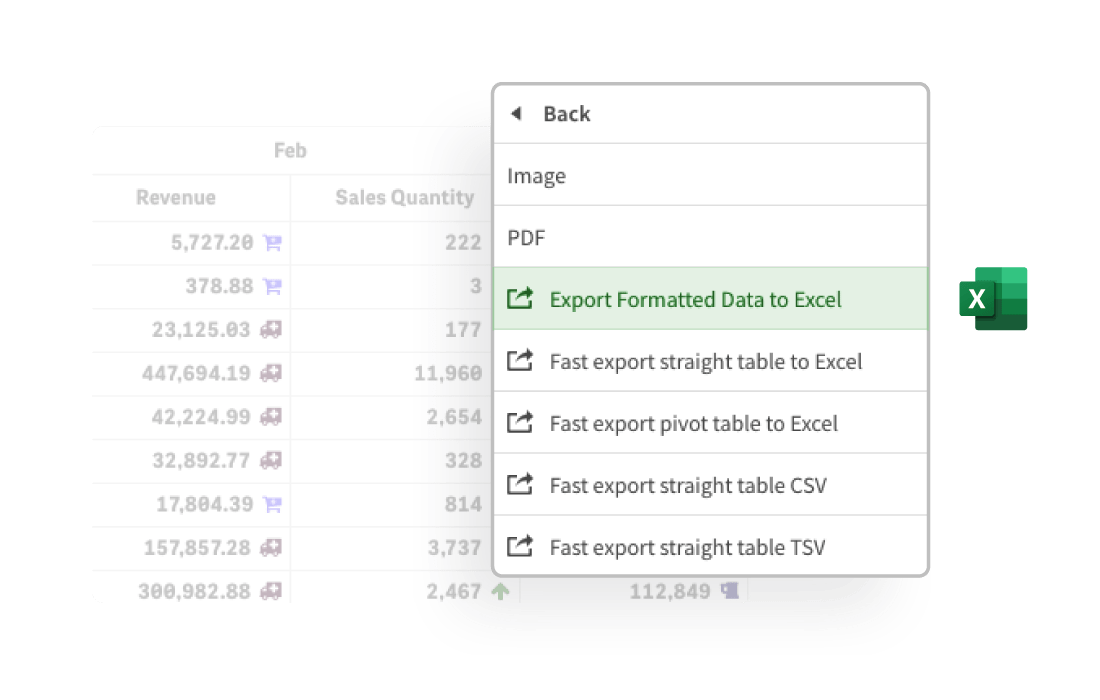Image resolution: width=1100 pixels, height=700 pixels.
Task: Click the green up arrow next to 2,467
Action: [x=503, y=590]
